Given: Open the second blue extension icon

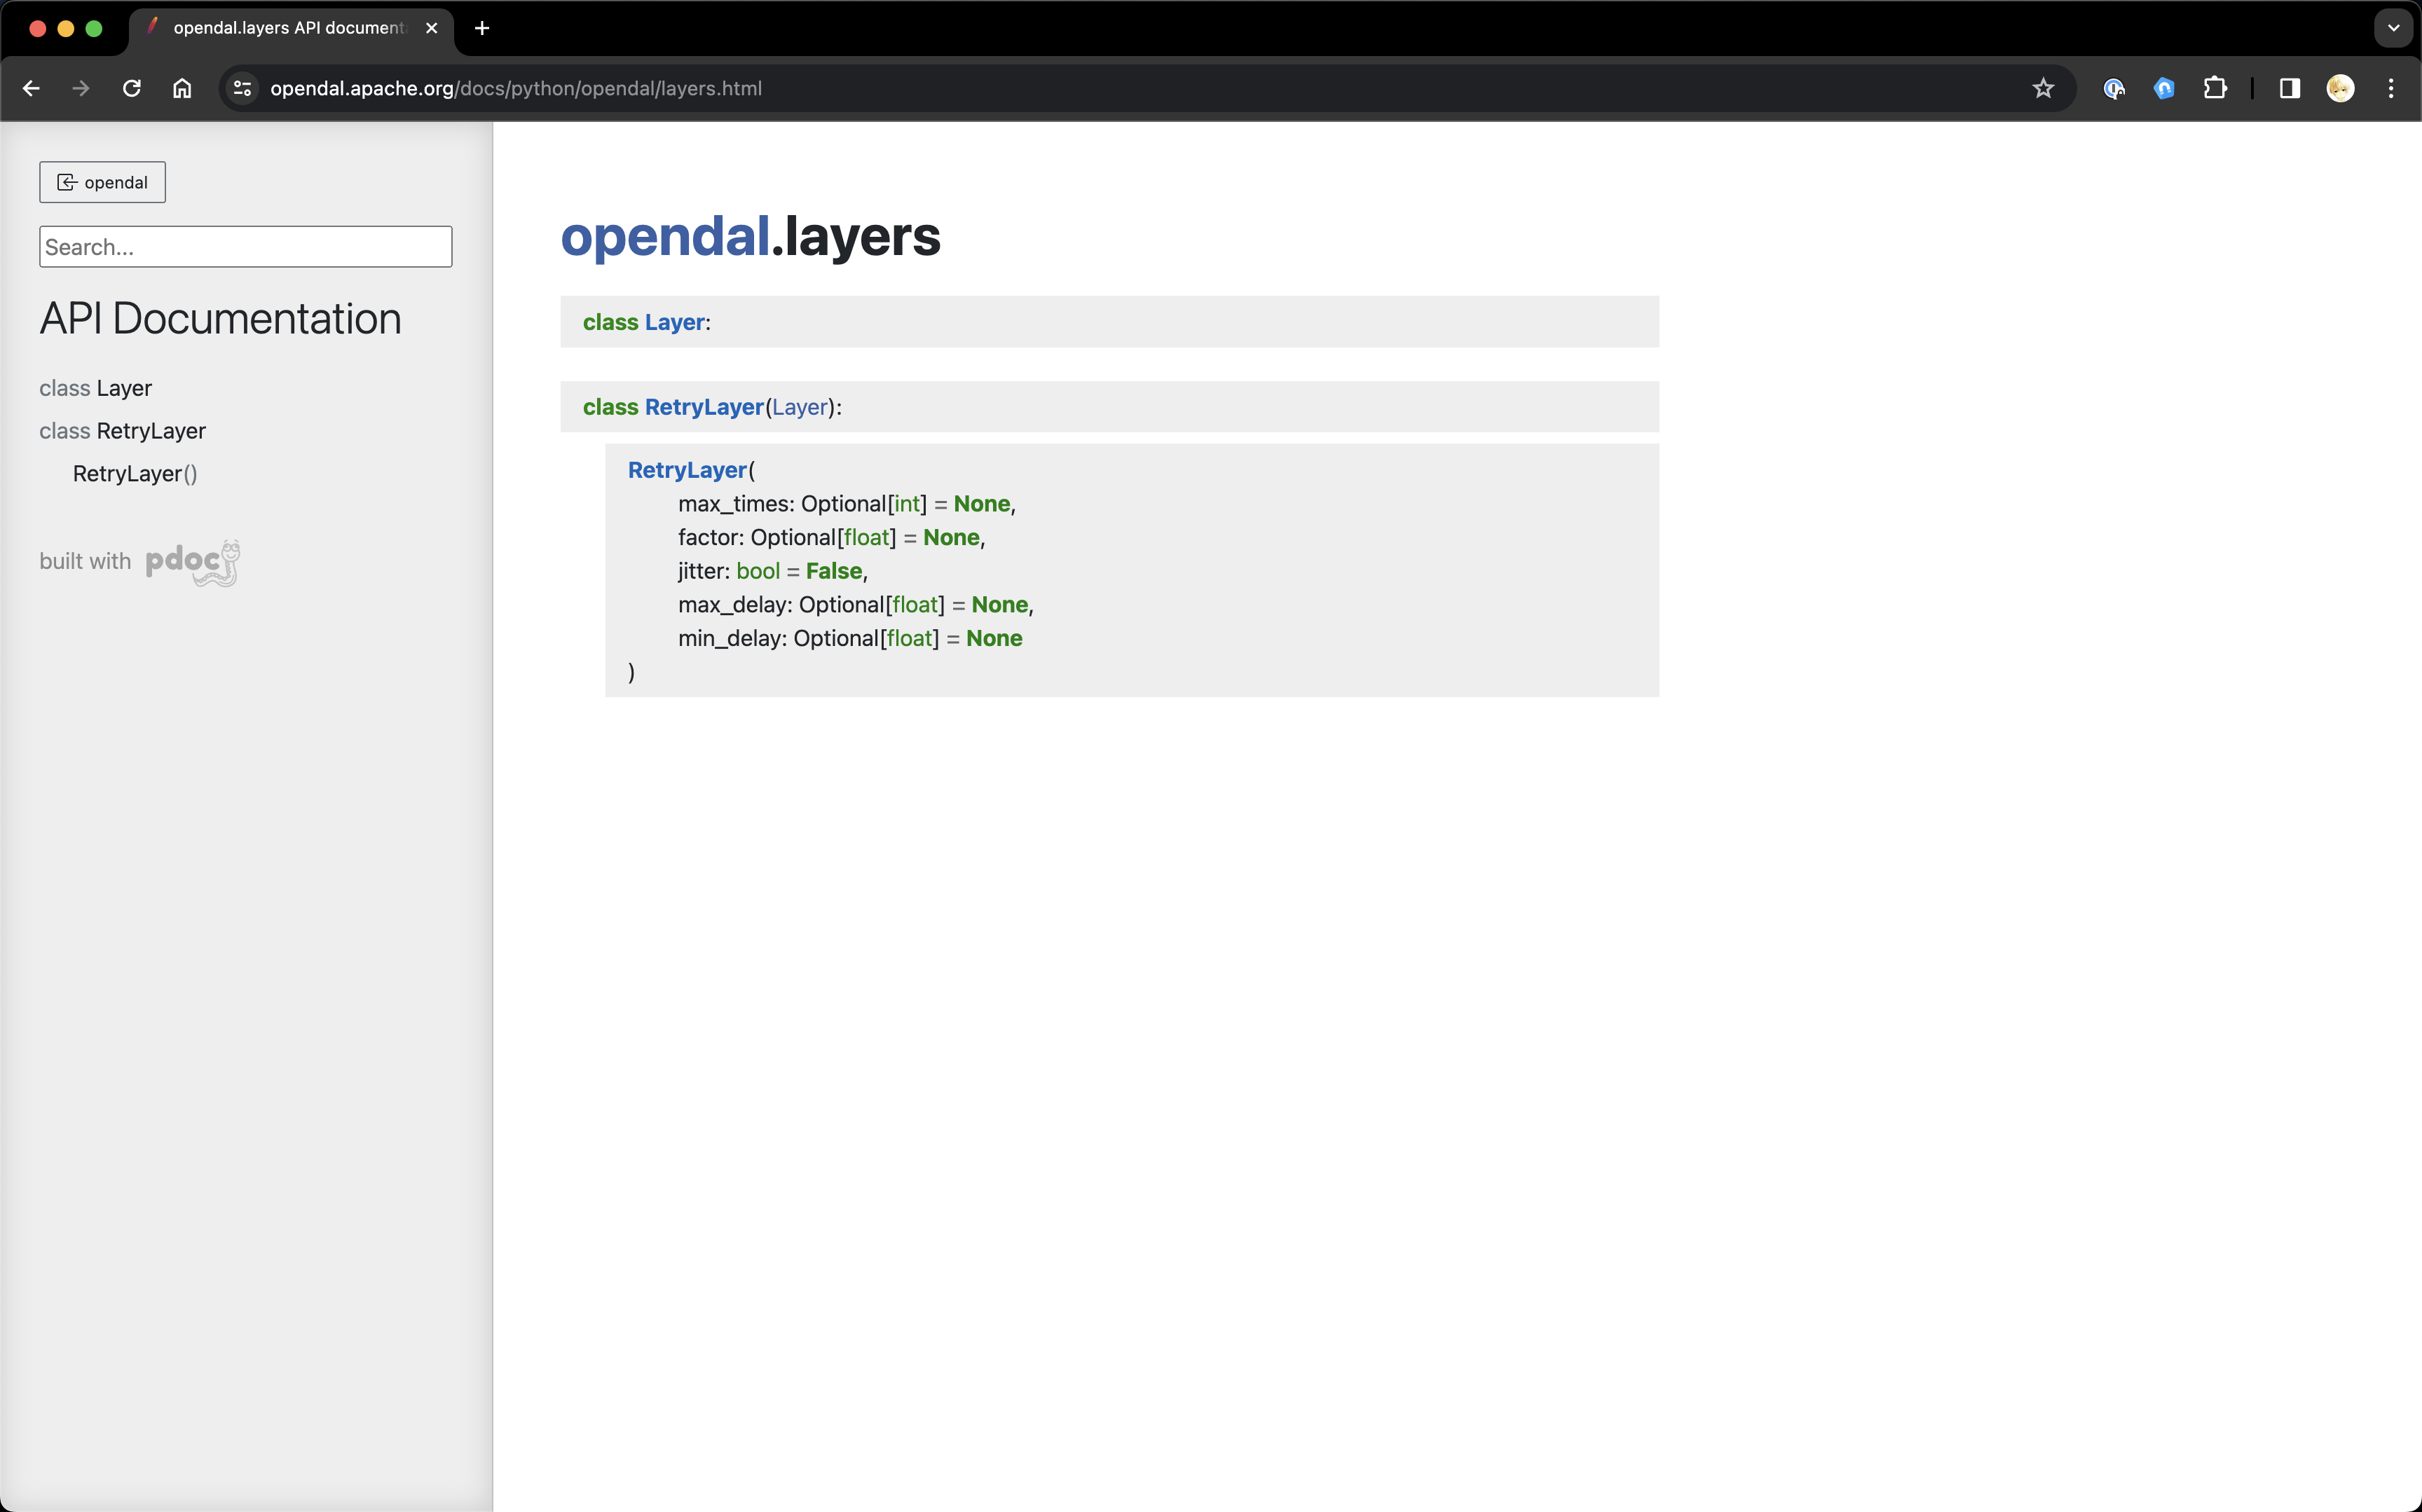Looking at the screenshot, I should click(2164, 88).
